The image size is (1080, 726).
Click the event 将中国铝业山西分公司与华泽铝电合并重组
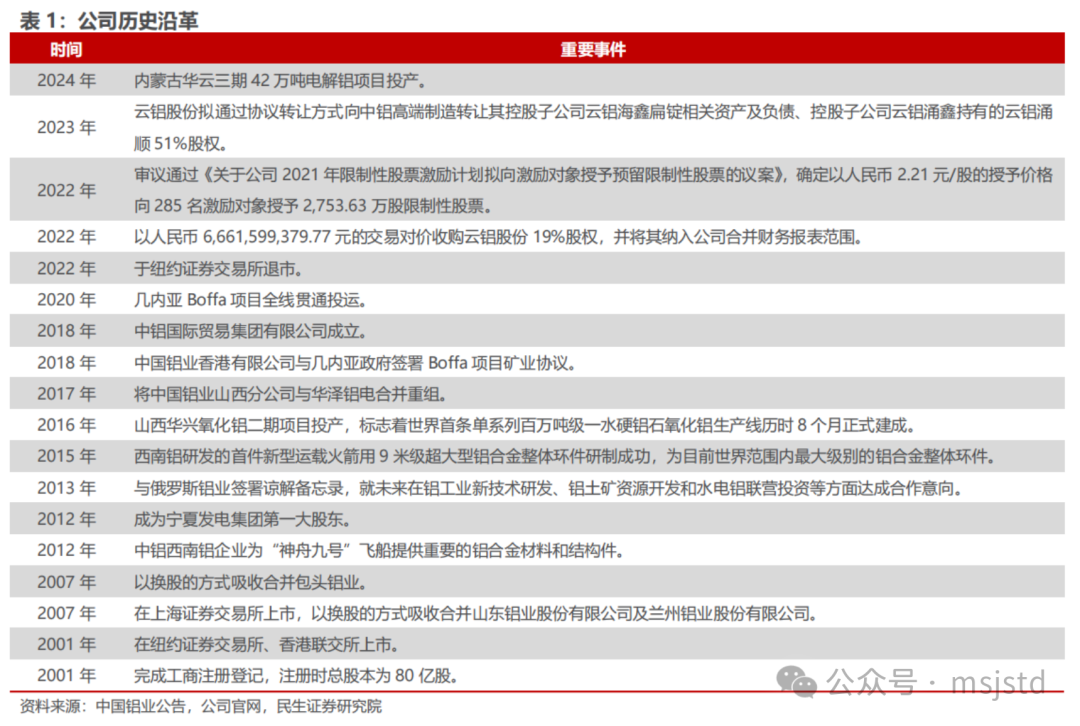pyautogui.click(x=291, y=394)
